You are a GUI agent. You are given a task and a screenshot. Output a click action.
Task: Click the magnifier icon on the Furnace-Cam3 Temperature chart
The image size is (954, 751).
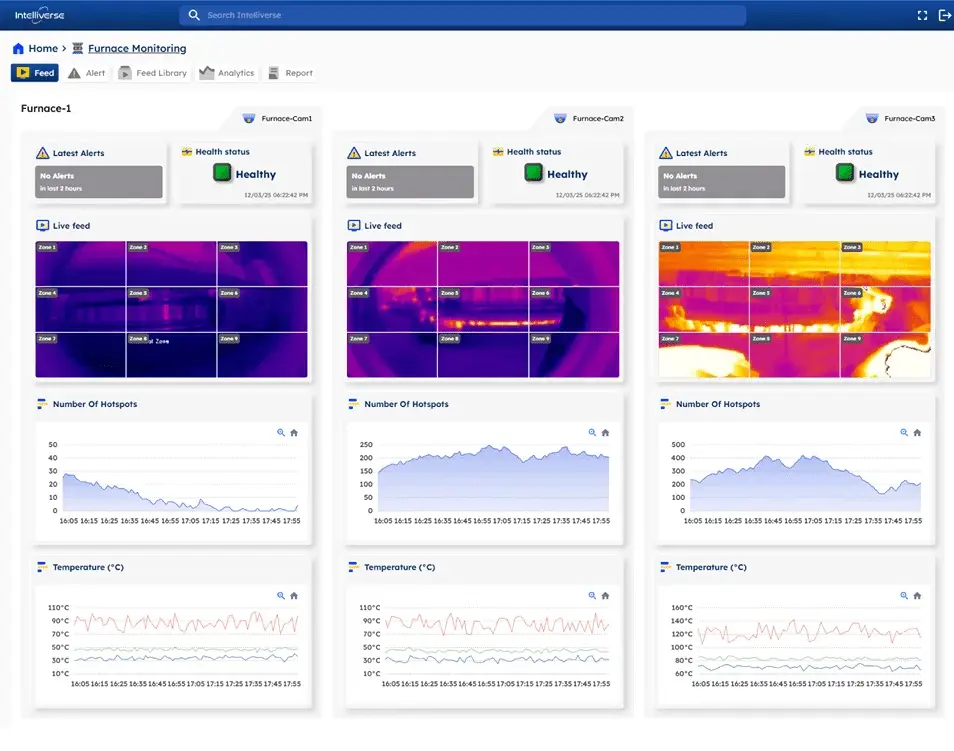point(904,595)
